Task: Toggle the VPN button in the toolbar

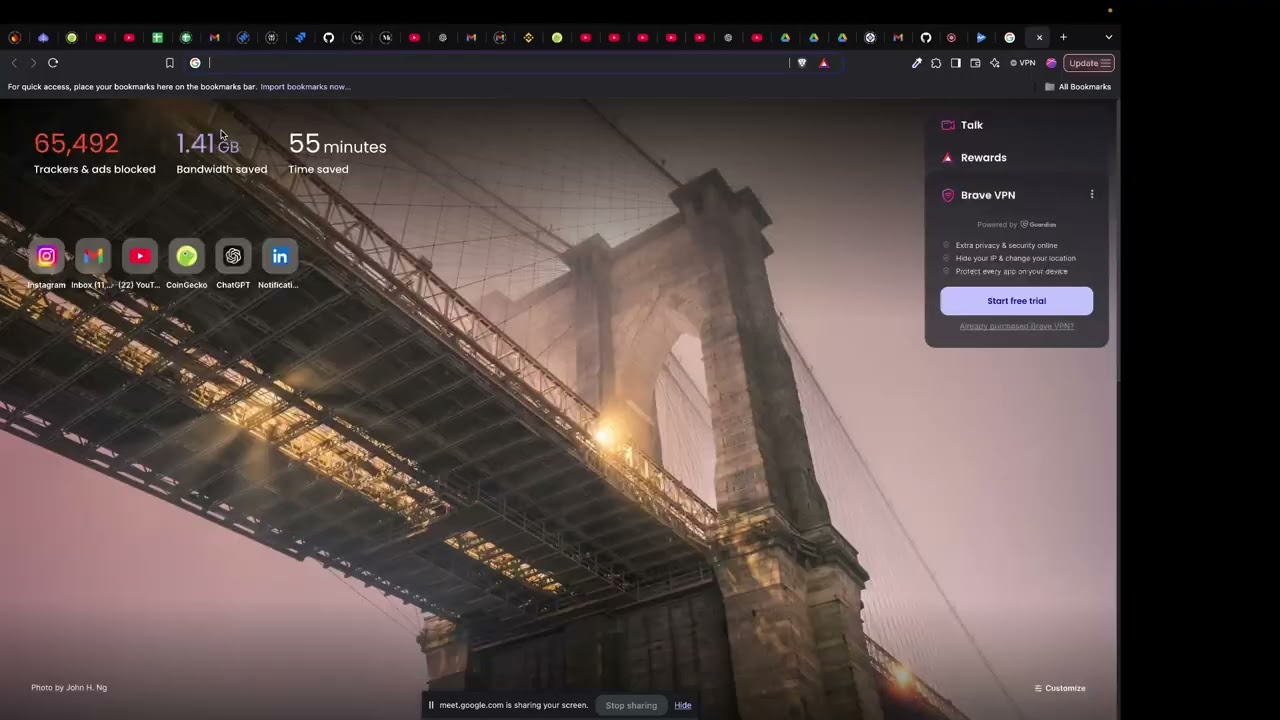Action: [x=1023, y=63]
